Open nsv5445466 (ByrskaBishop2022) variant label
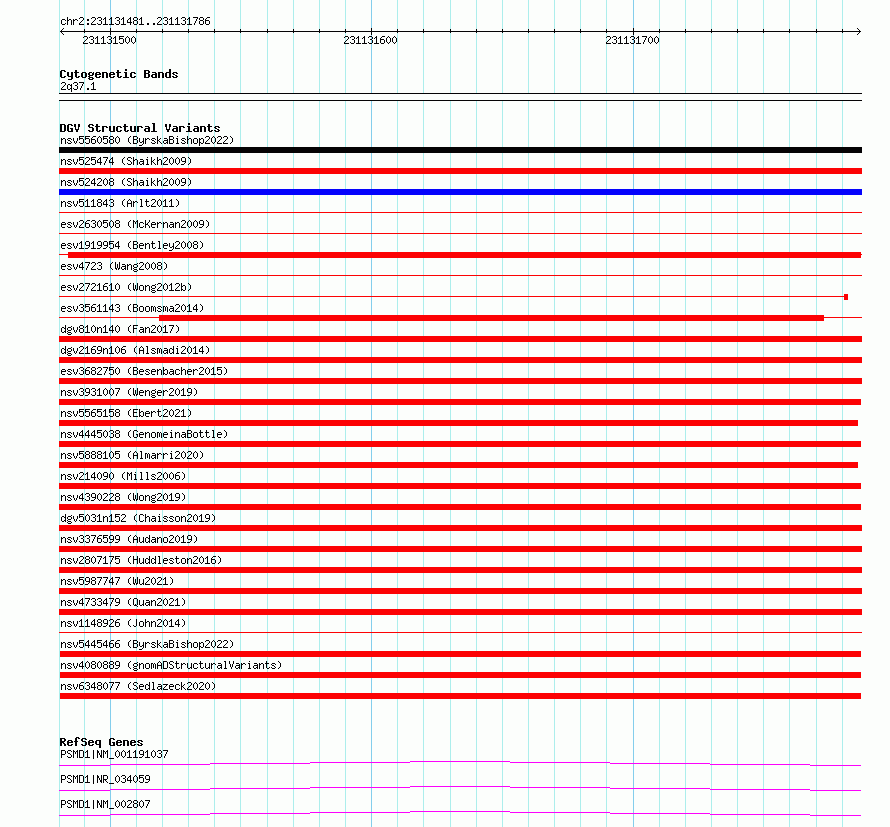Image resolution: width=890 pixels, height=827 pixels. click(147, 644)
